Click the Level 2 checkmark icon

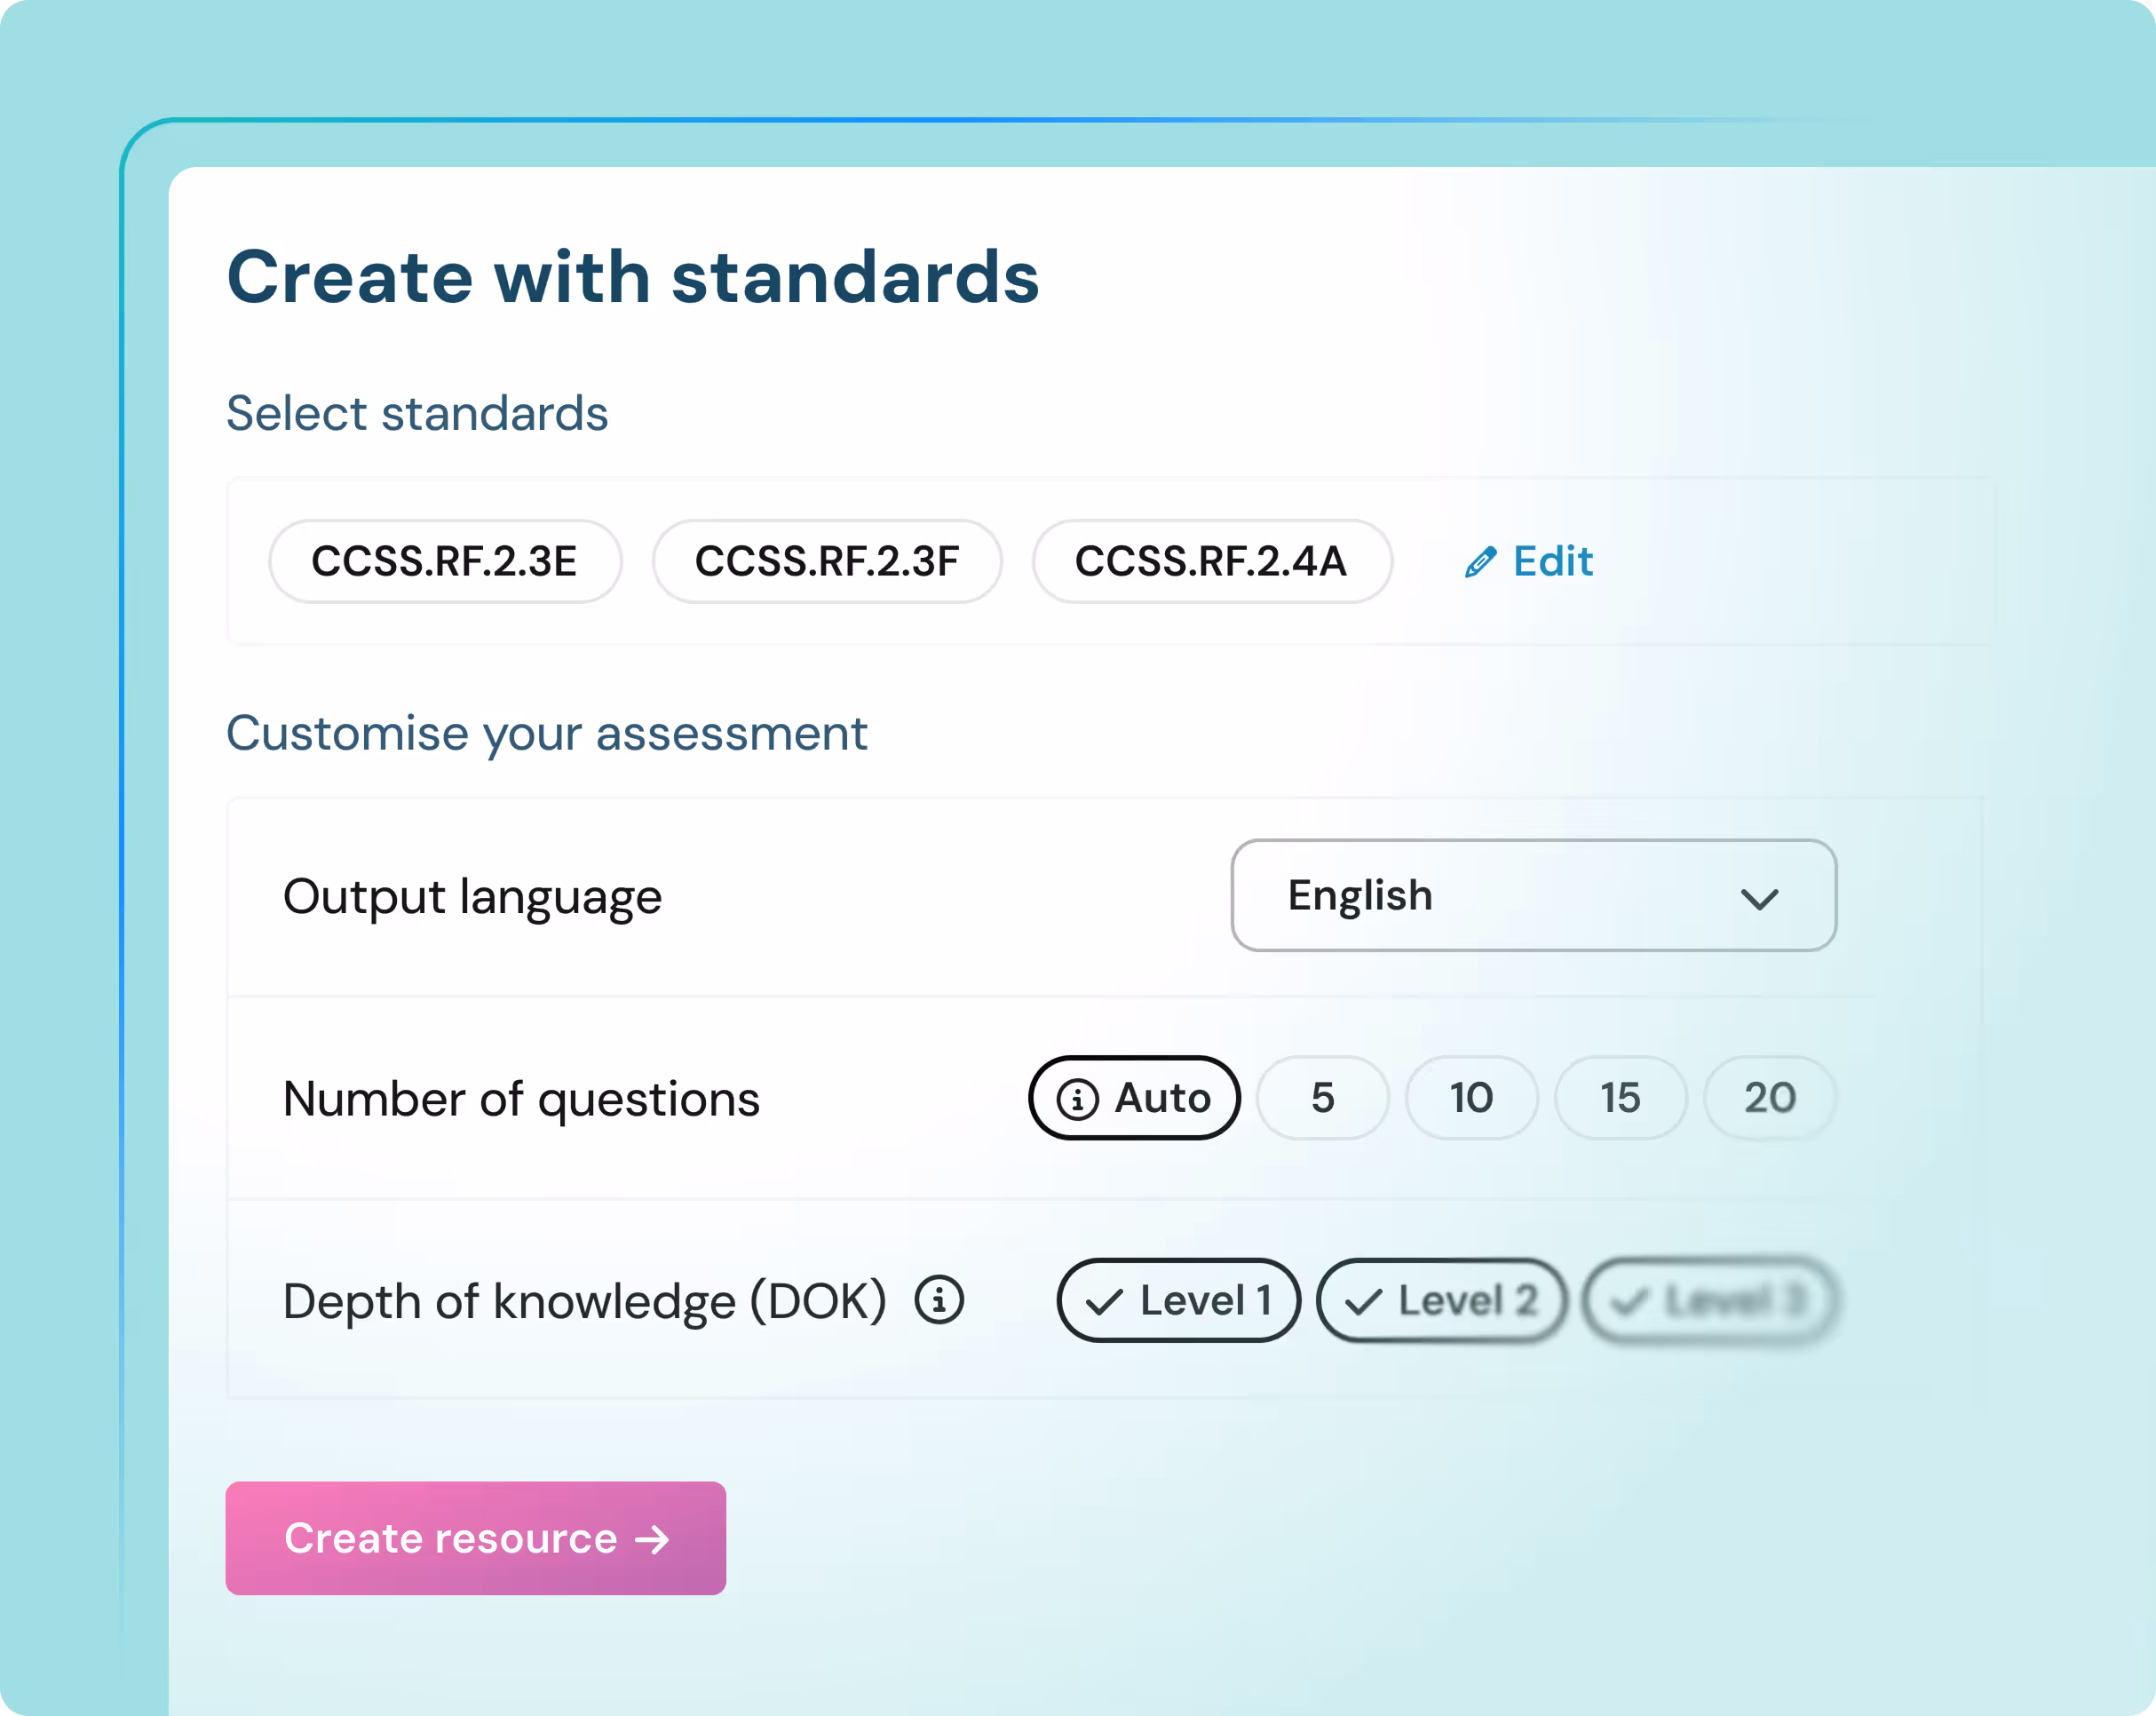[x=1362, y=1302]
